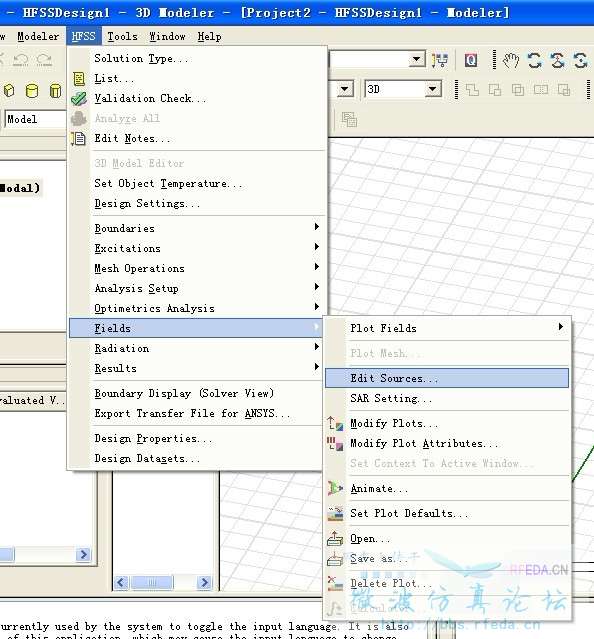Image resolution: width=594 pixels, height=639 pixels.
Task: Expand the Plot Fields submenu
Action: tap(447, 328)
